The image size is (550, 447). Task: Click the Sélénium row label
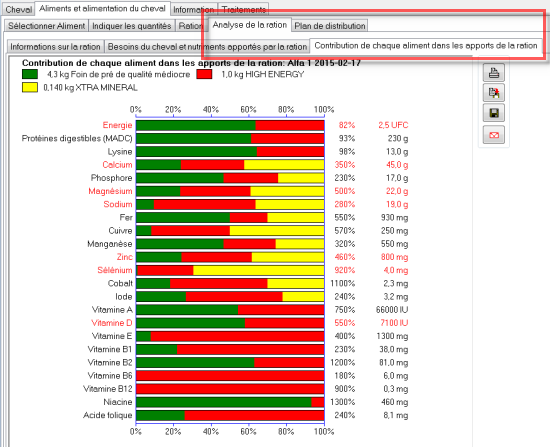tap(115, 270)
